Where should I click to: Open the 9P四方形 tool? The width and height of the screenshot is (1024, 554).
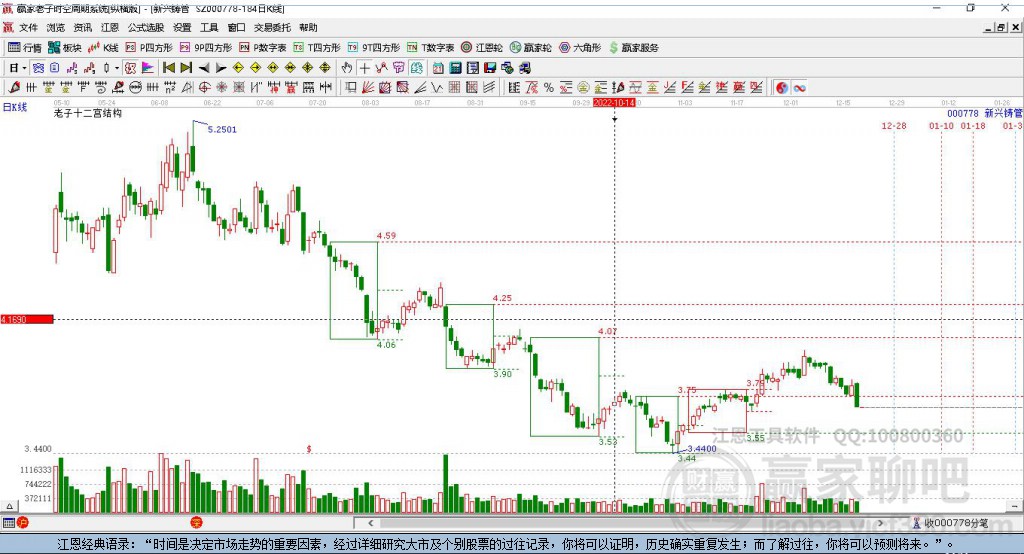click(206, 48)
